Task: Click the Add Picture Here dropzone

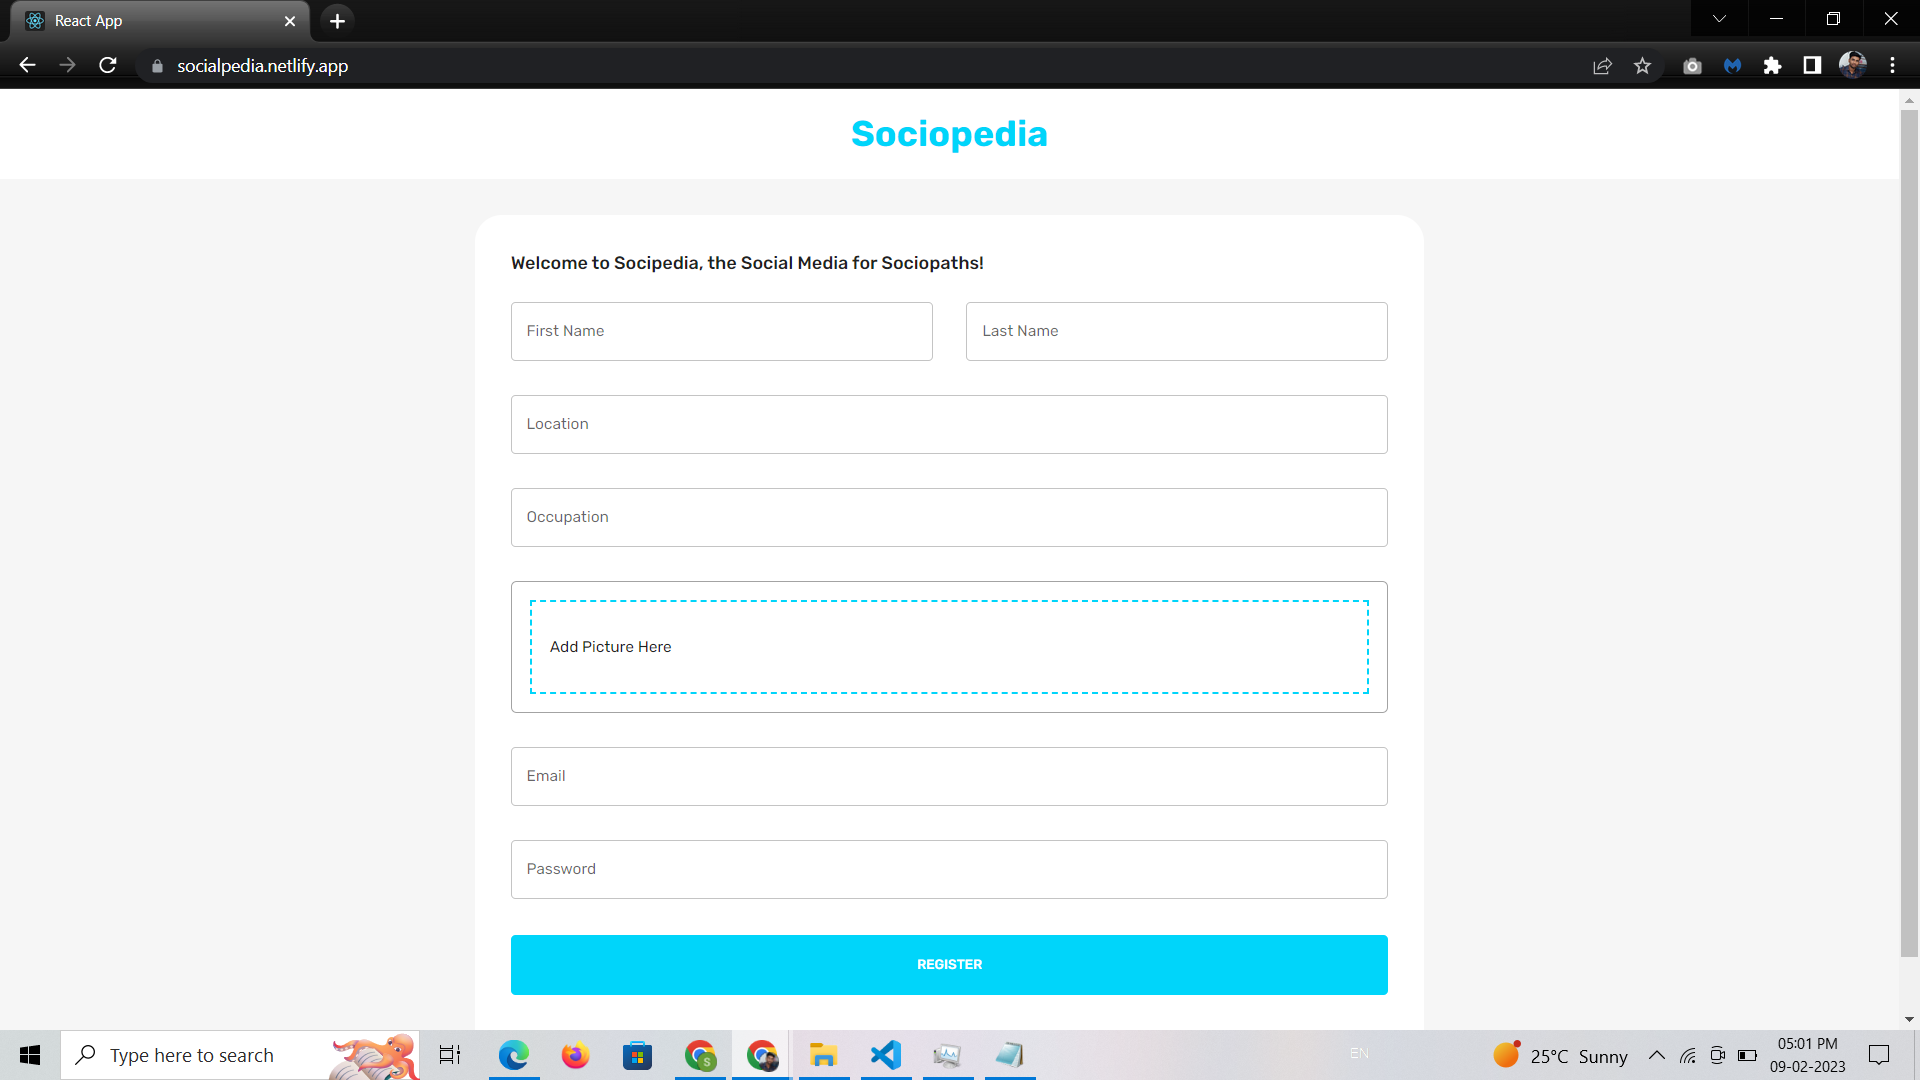Action: coord(948,646)
